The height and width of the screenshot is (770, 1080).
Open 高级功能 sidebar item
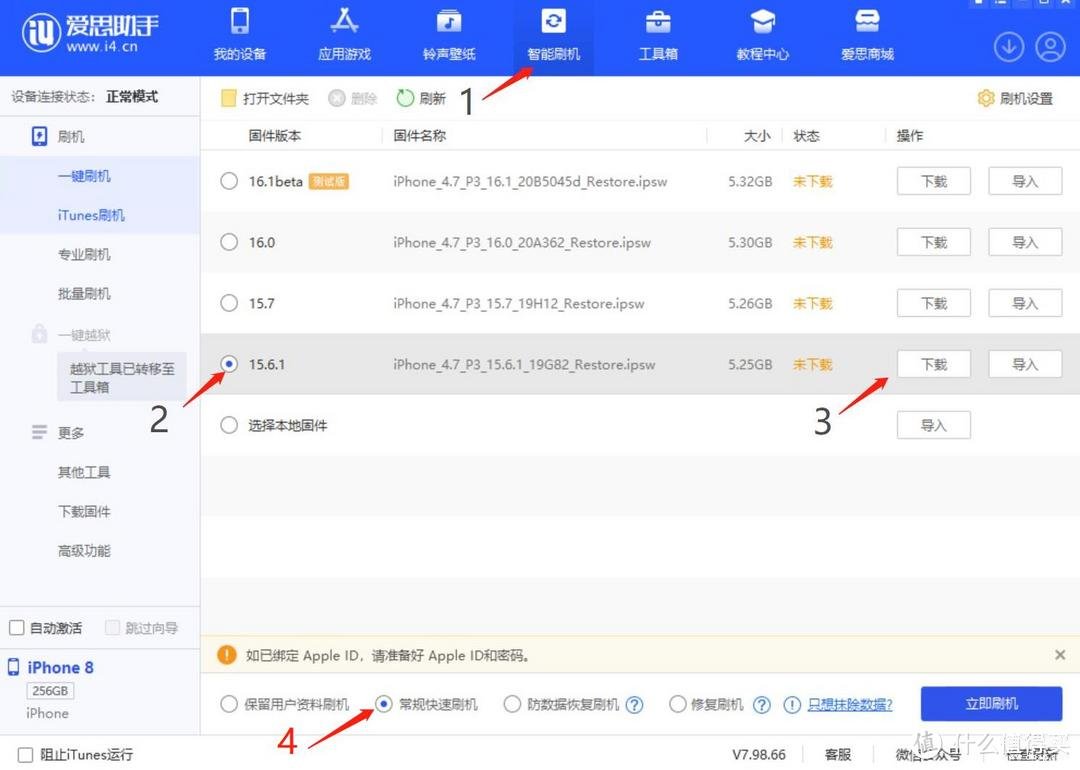84,550
